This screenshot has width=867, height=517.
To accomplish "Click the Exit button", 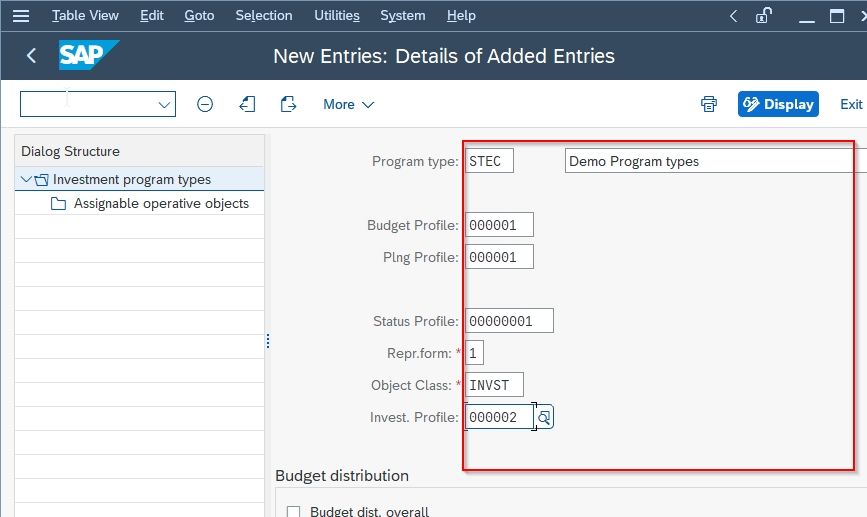I will click(851, 105).
